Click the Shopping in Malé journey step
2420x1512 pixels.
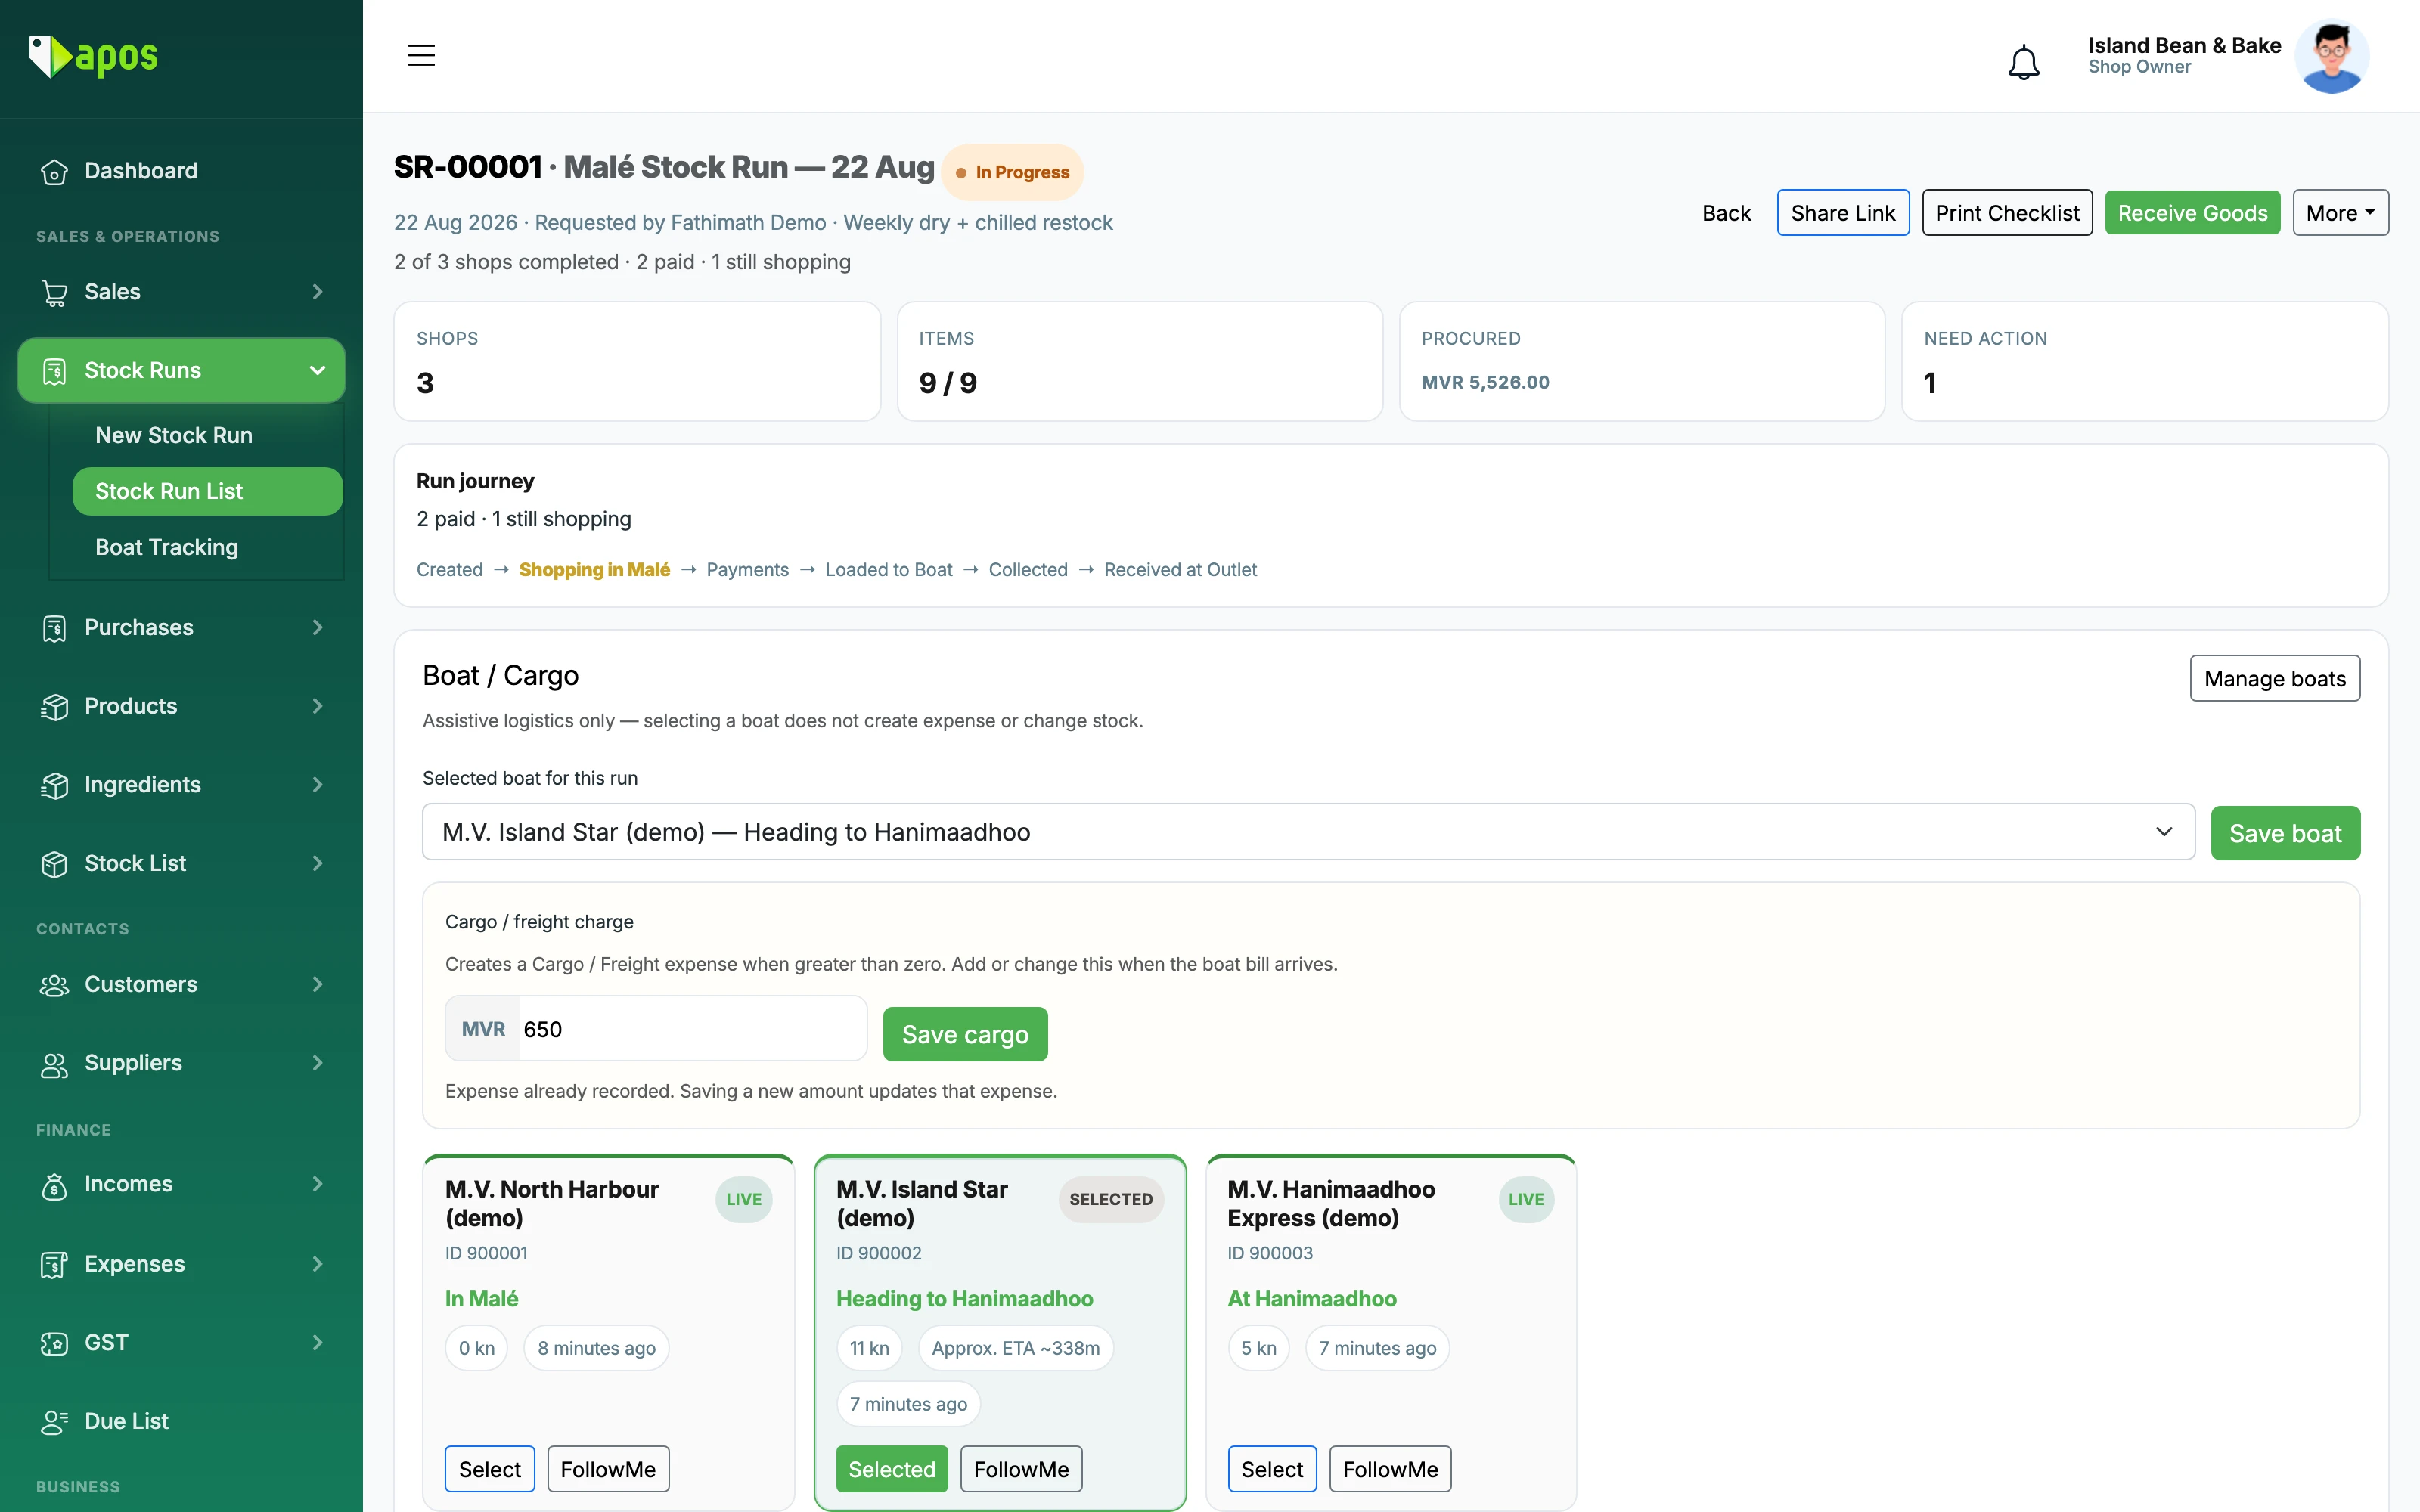(x=594, y=570)
